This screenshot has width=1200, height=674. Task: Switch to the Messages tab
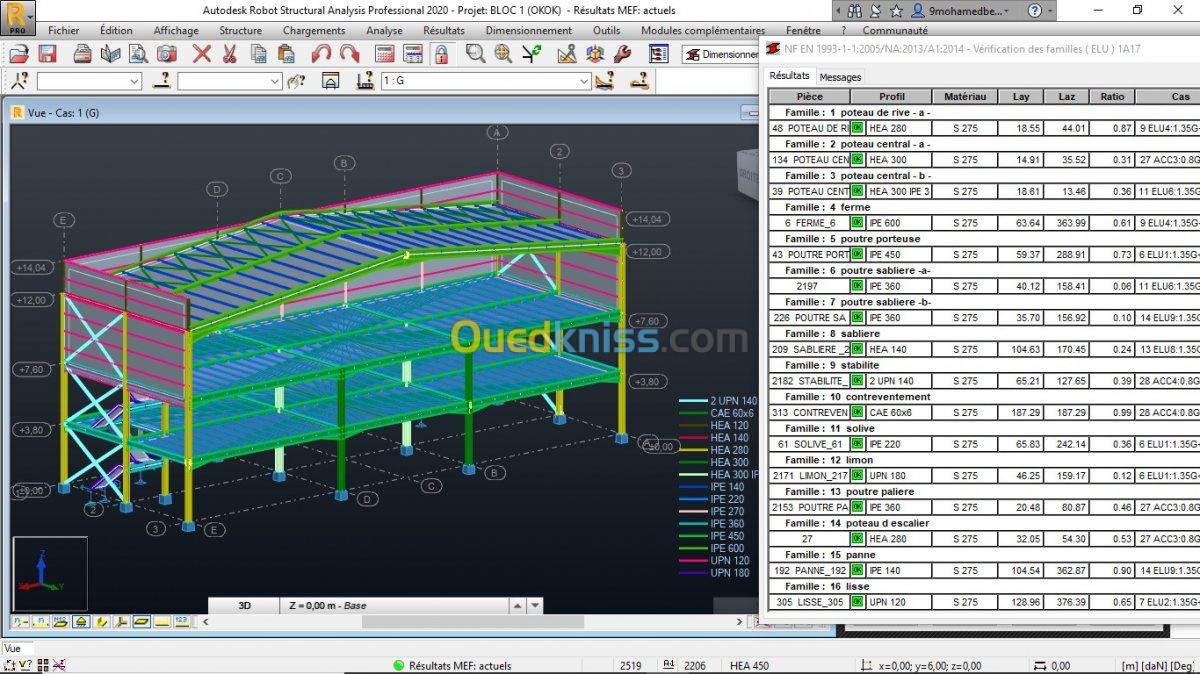click(x=840, y=77)
